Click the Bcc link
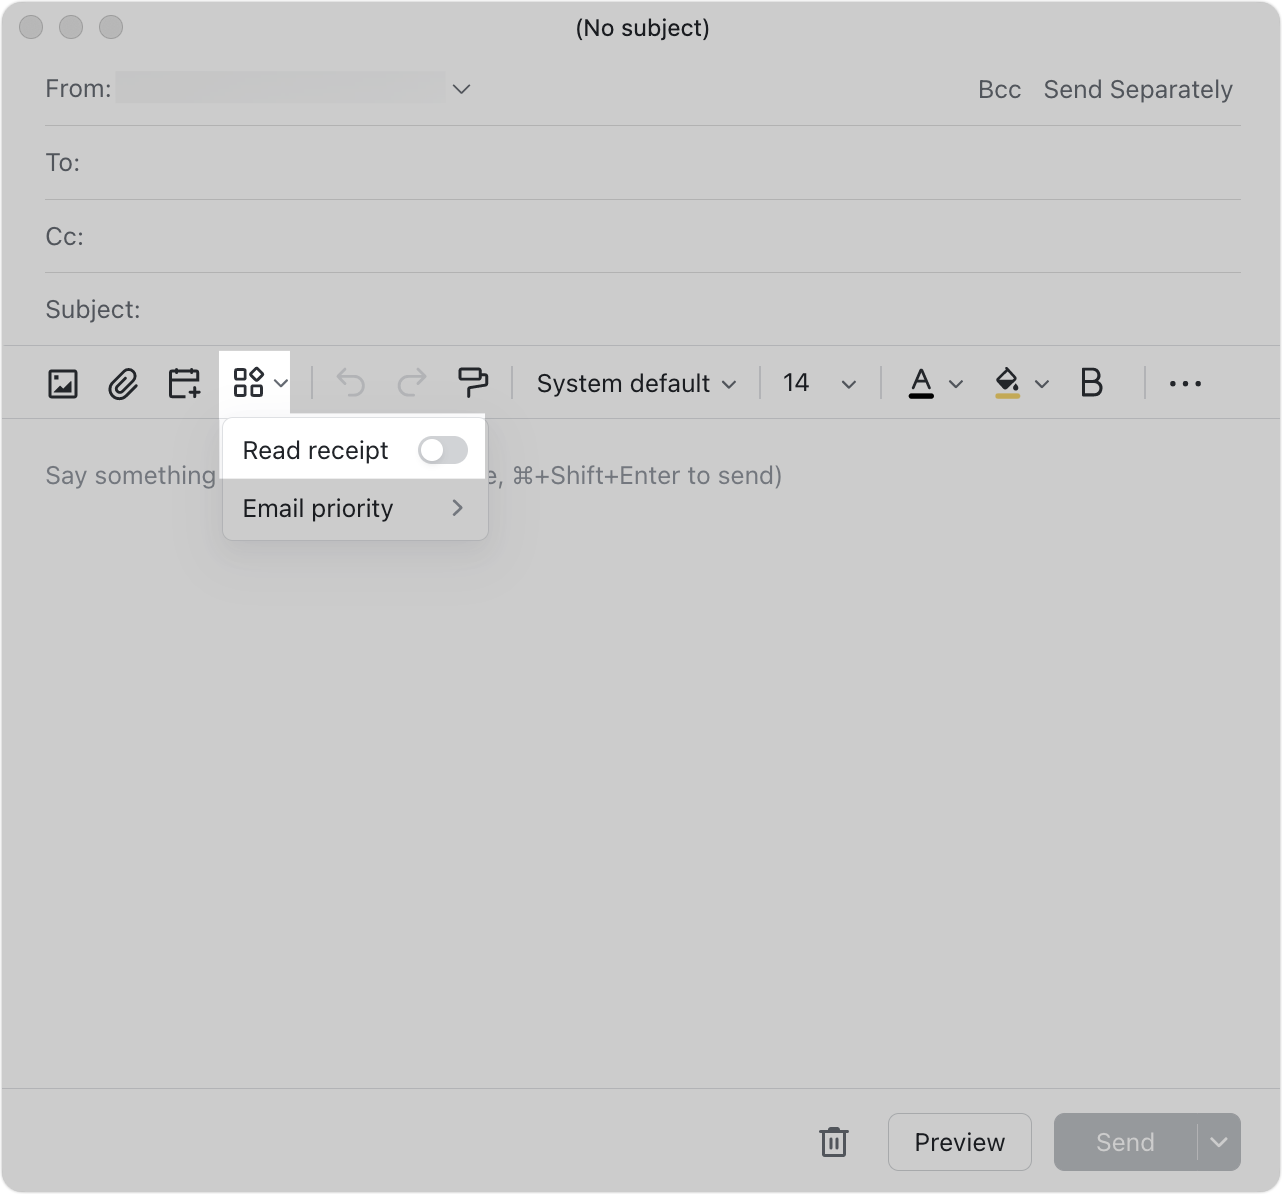The image size is (1282, 1194). tap(999, 90)
